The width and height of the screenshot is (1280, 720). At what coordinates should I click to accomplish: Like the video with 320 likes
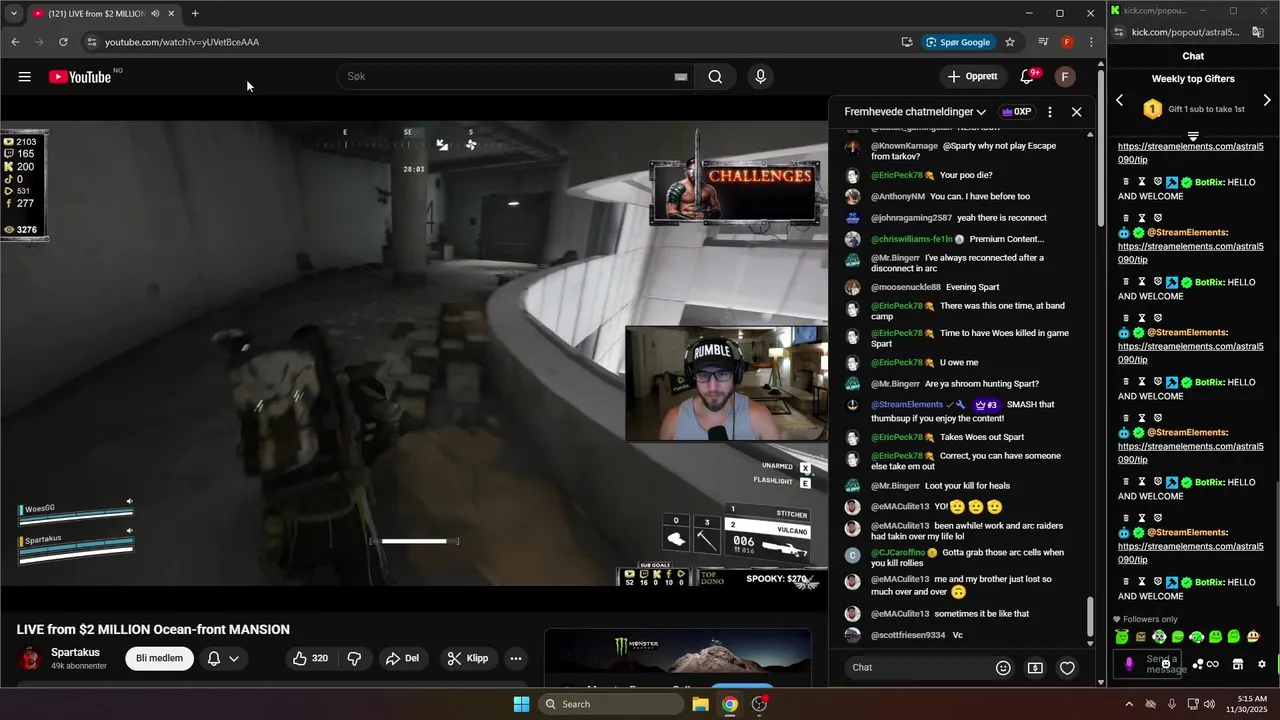310,658
